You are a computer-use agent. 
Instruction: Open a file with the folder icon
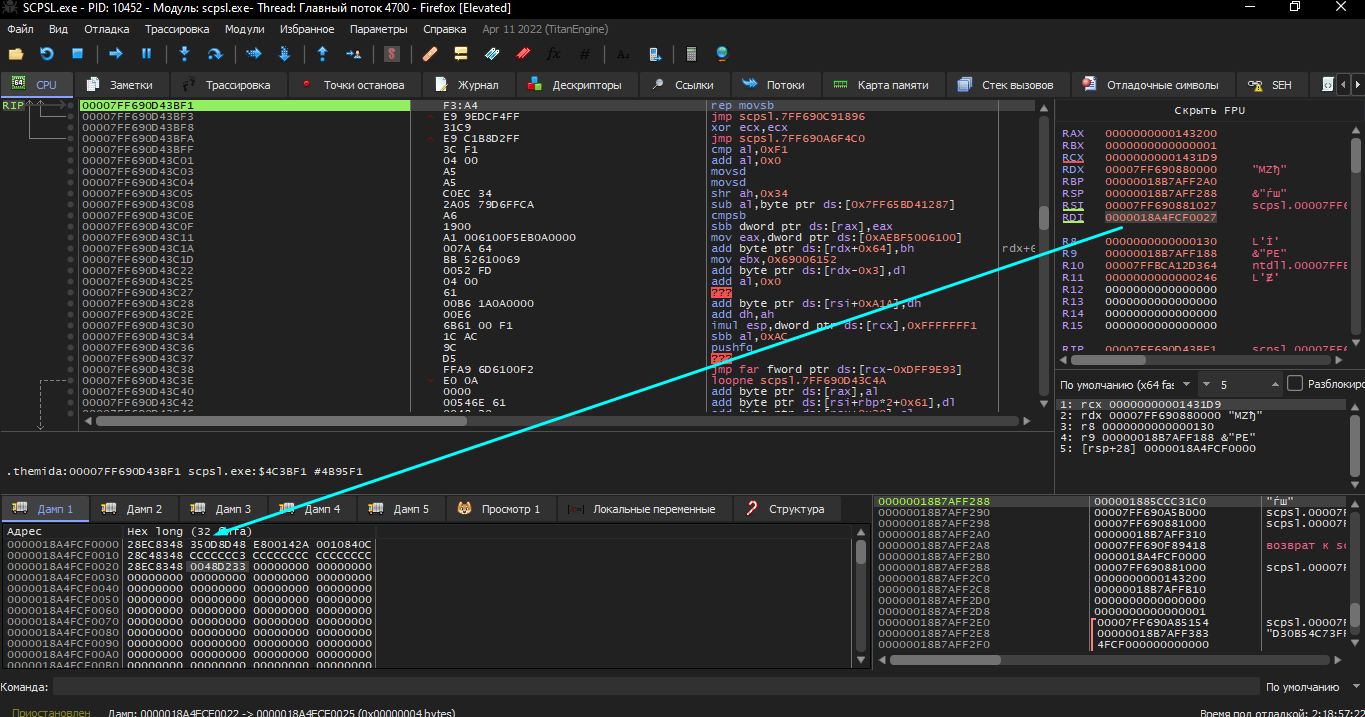tap(15, 53)
